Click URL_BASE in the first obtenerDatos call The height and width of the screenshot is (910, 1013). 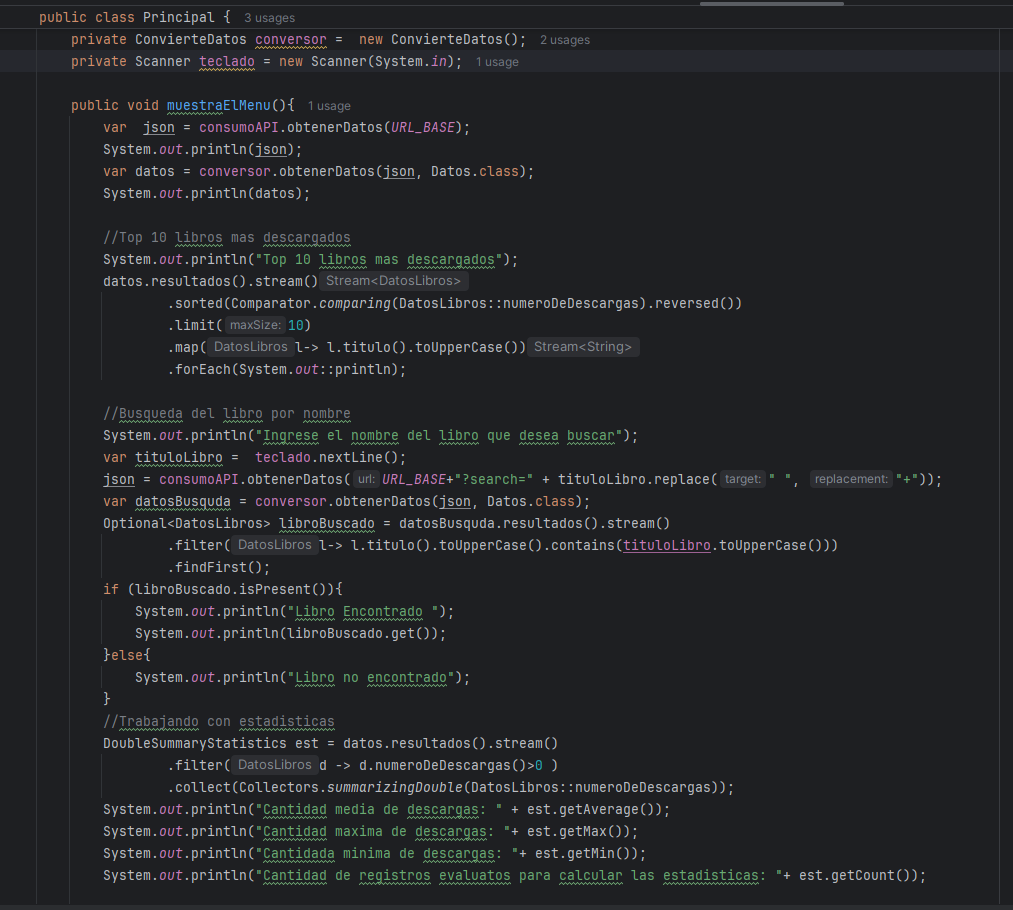click(423, 127)
